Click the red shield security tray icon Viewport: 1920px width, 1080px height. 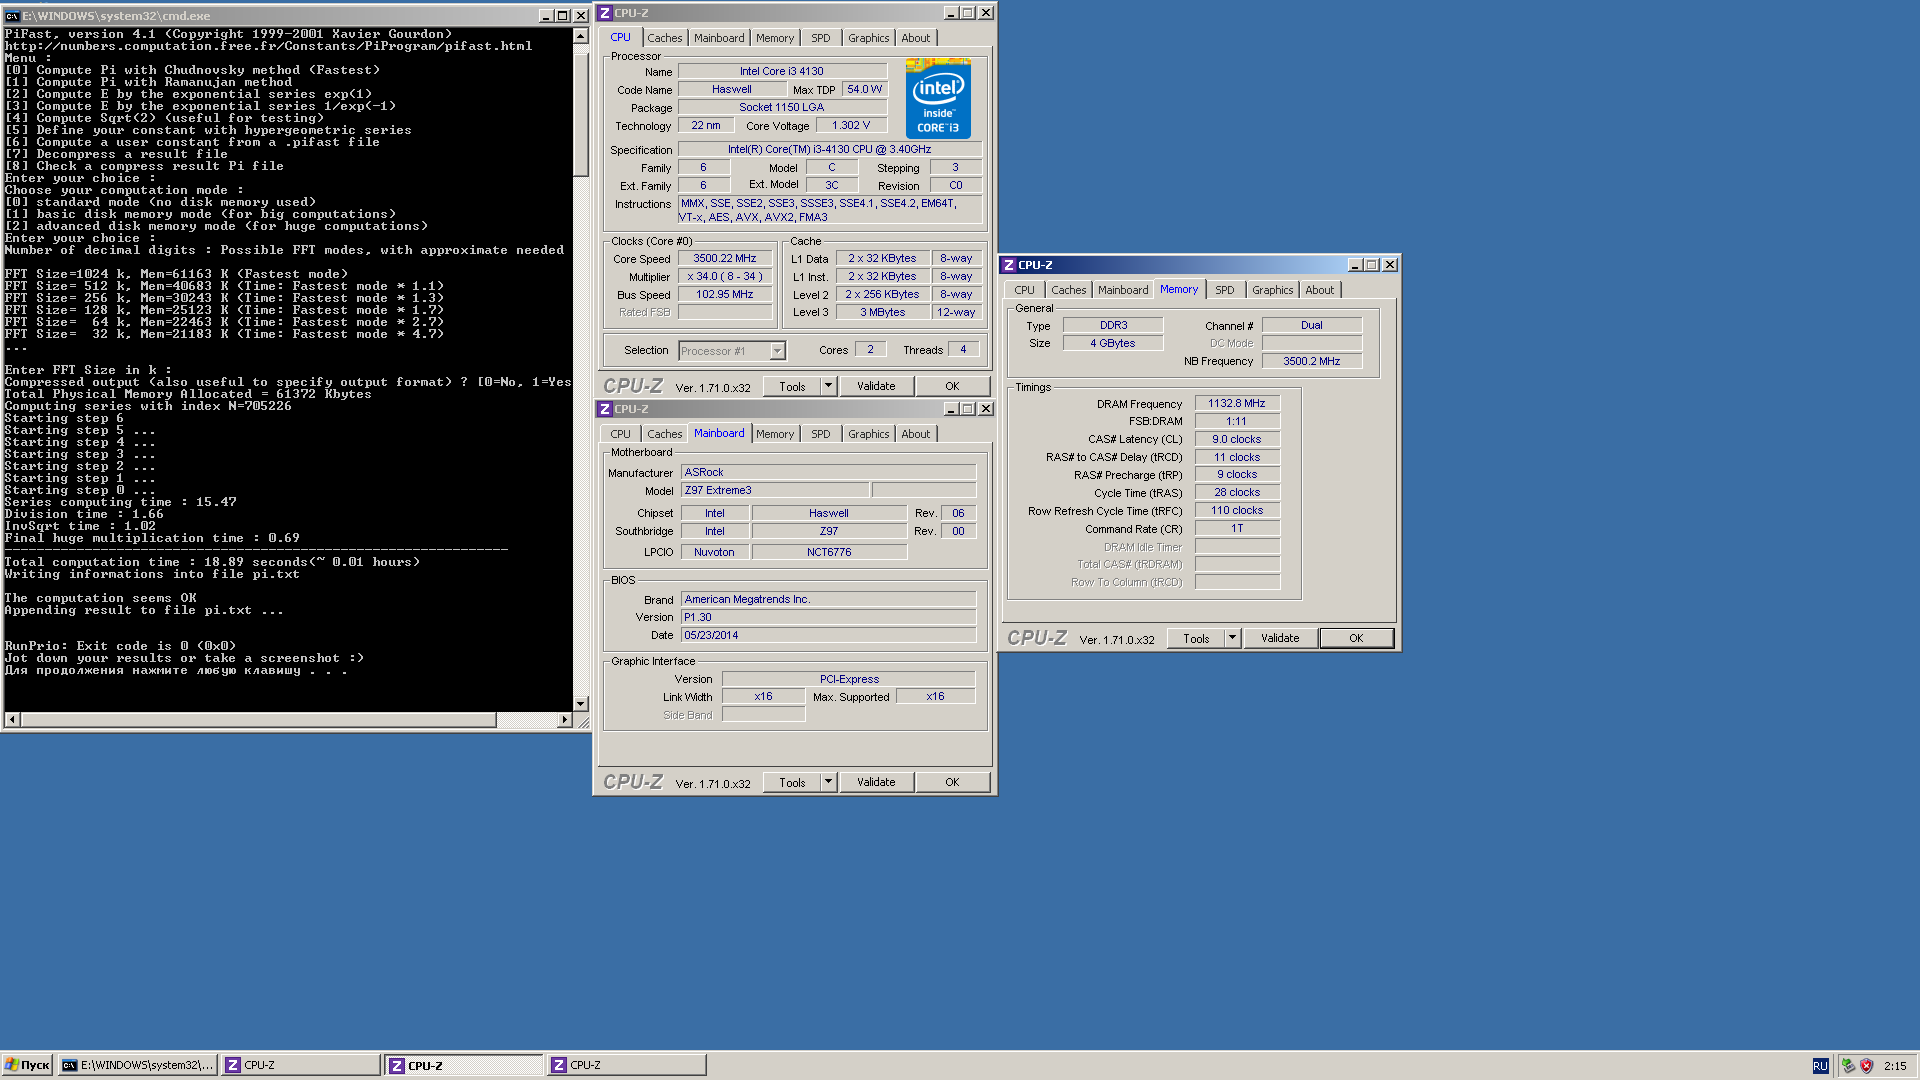(1866, 1066)
